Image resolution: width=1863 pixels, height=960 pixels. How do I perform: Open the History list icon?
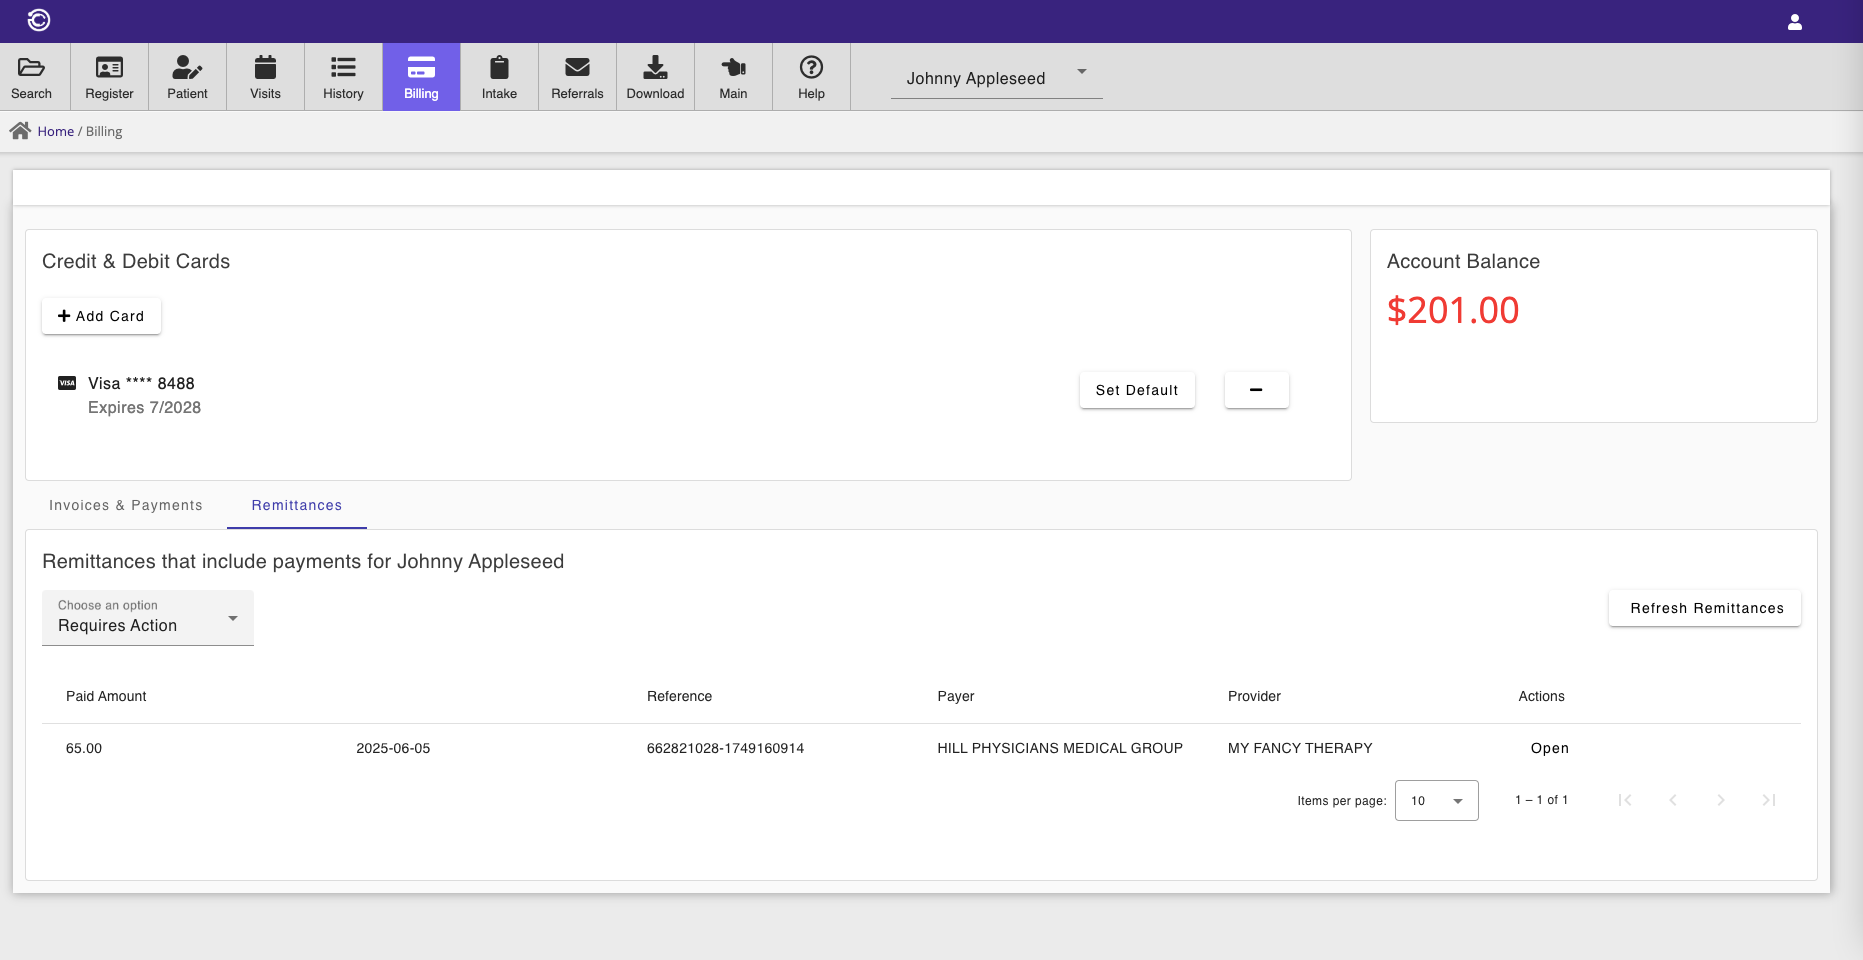tap(343, 68)
